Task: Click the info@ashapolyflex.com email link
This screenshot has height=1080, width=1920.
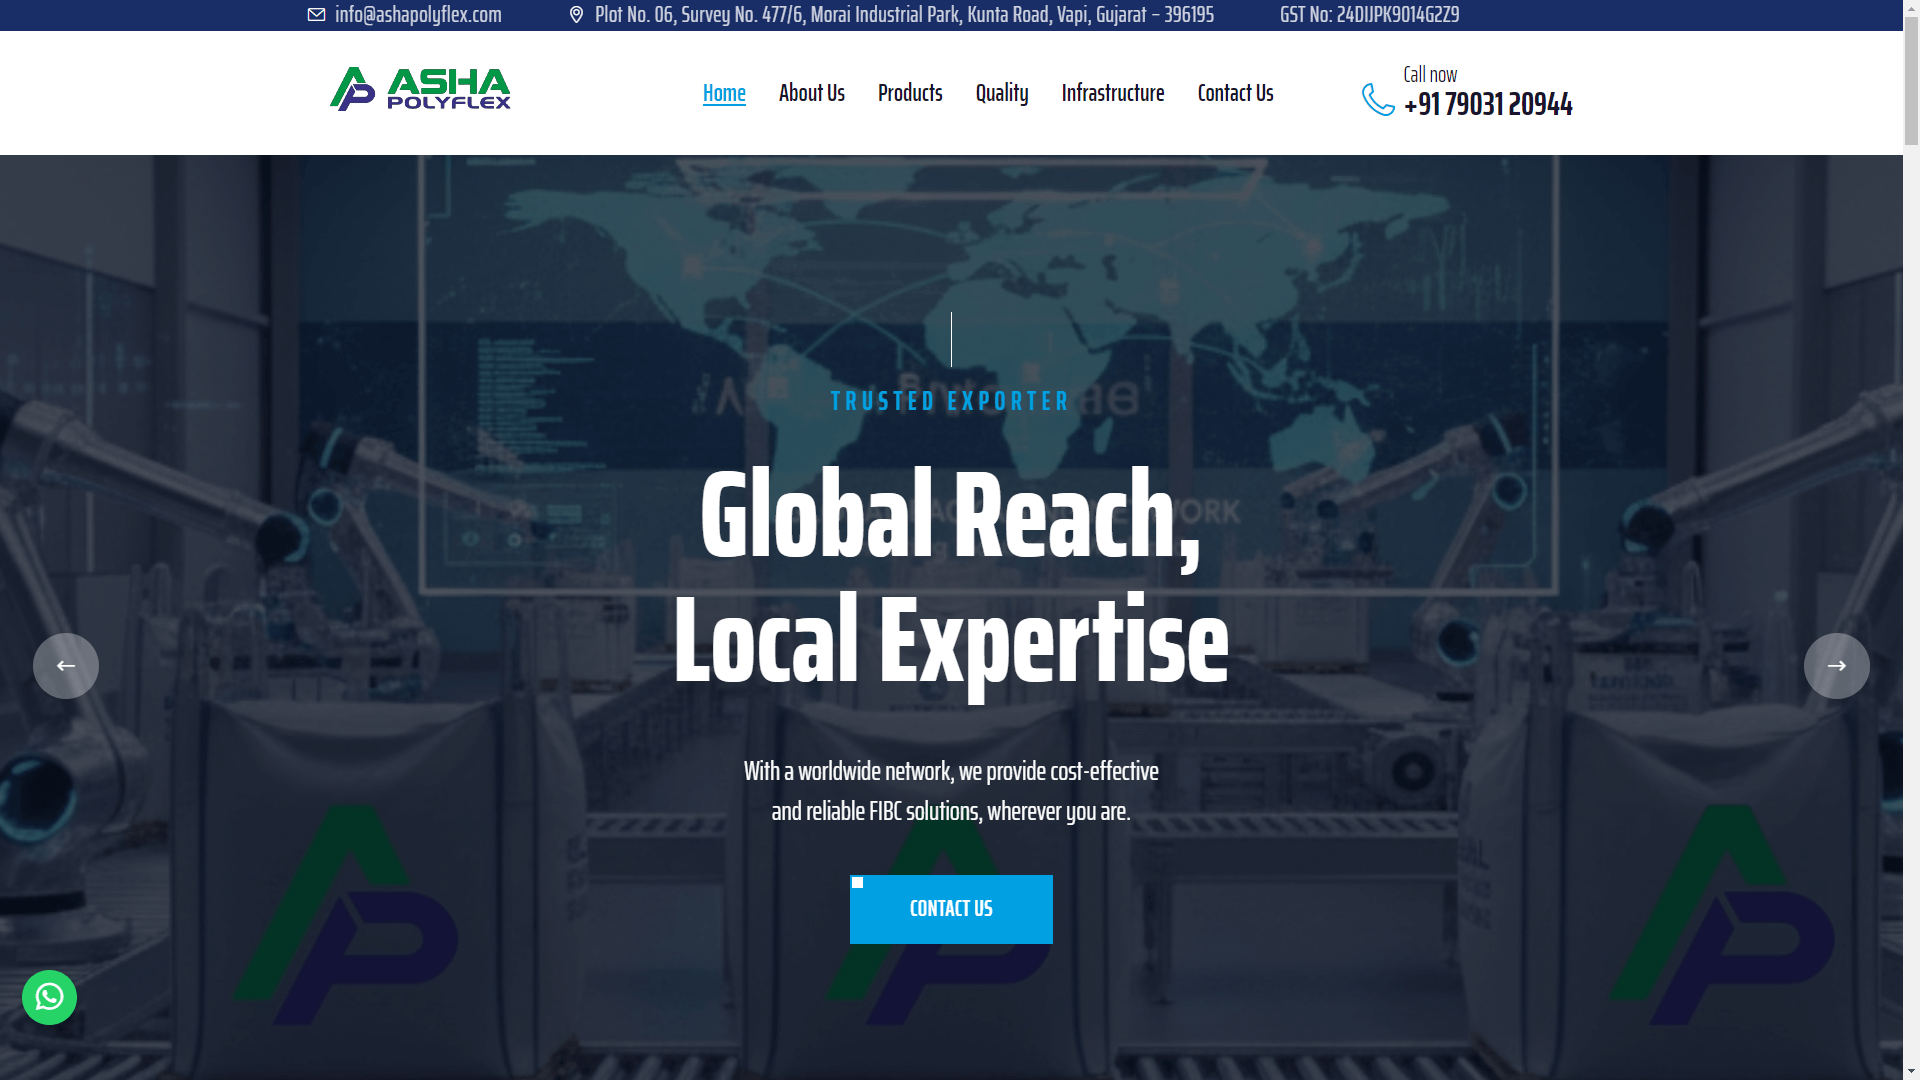Action: click(x=418, y=15)
